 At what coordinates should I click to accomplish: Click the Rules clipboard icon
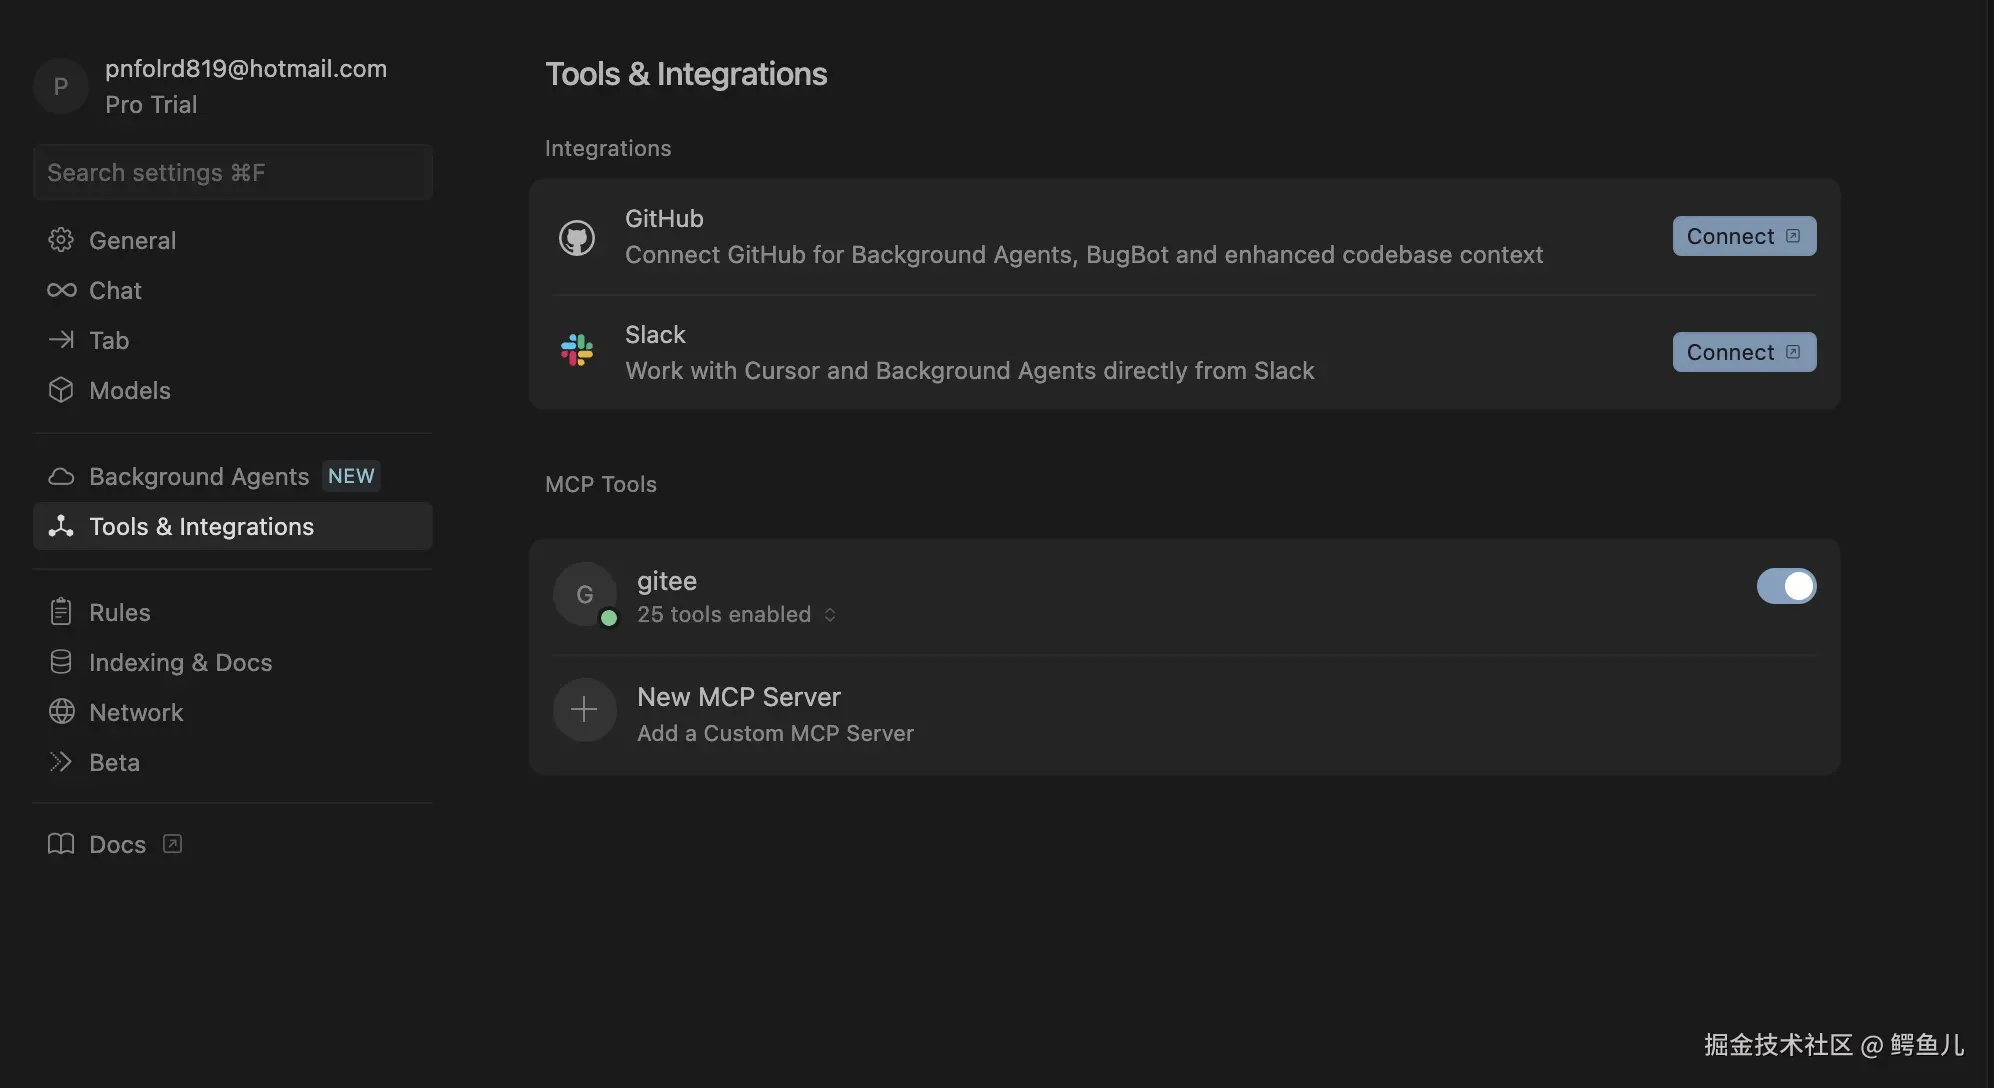click(61, 612)
